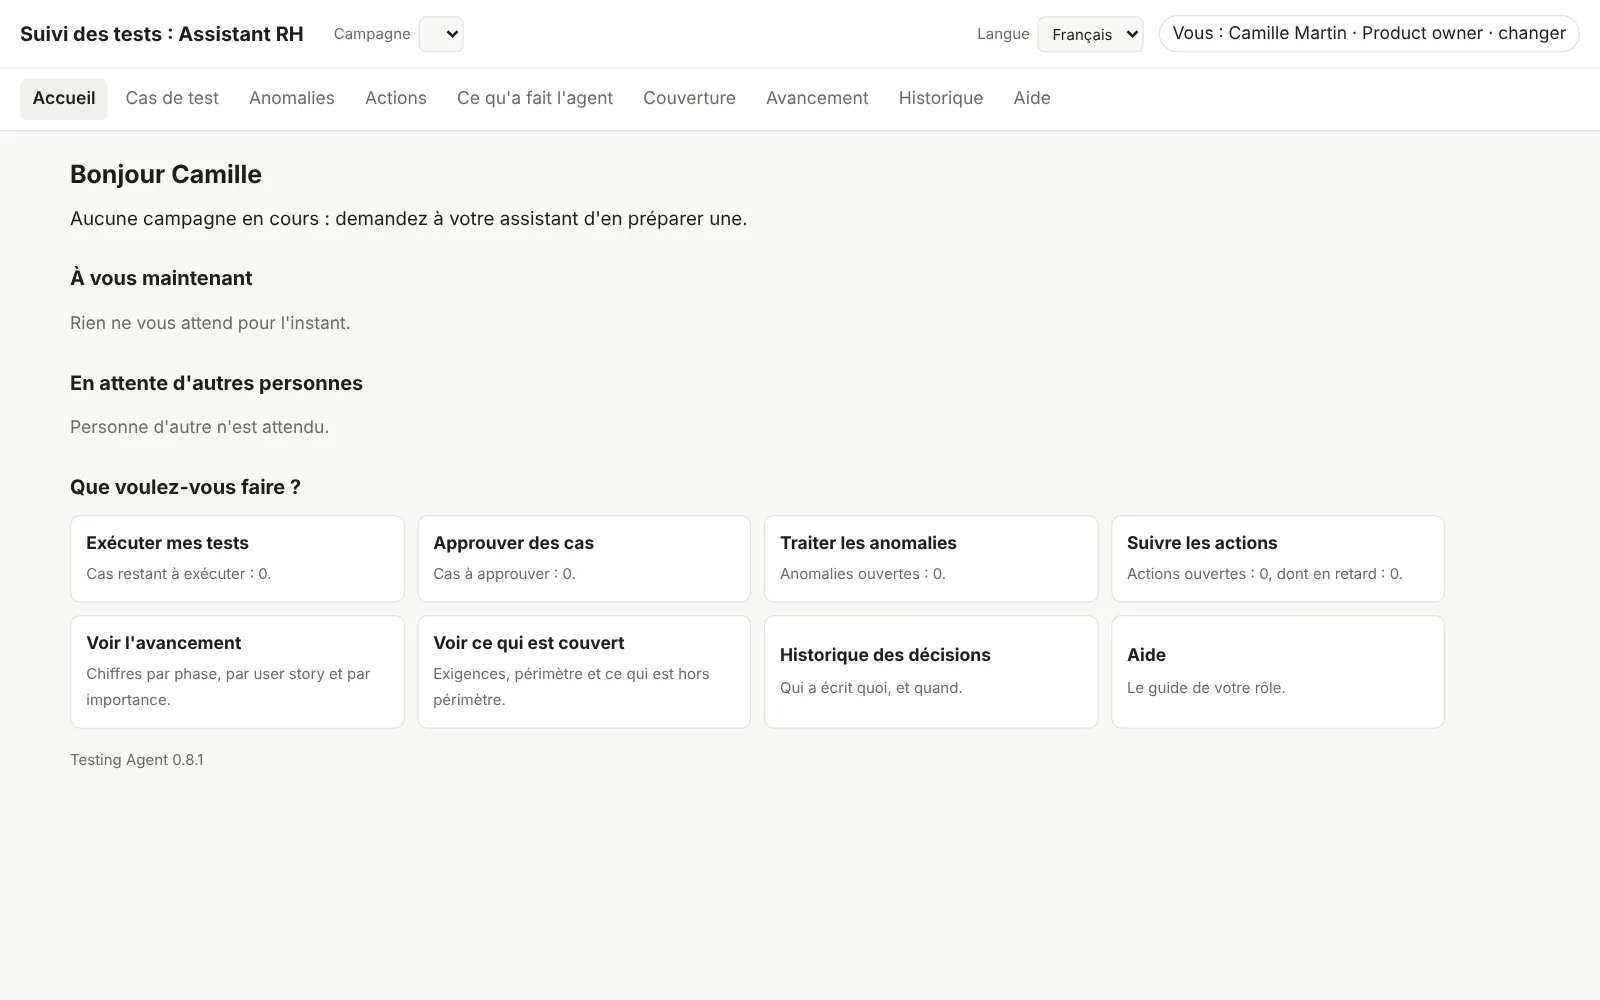Click the Suivi des tests : Assistant RH title
Viewport: 1600px width, 1000px height.
tap(162, 34)
